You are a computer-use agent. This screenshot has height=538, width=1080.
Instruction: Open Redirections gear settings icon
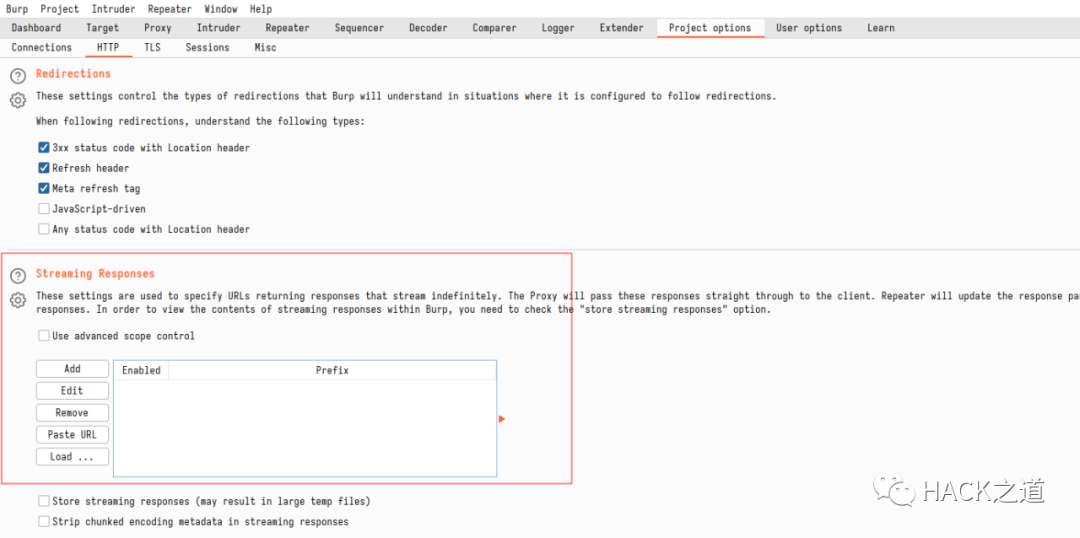point(18,100)
